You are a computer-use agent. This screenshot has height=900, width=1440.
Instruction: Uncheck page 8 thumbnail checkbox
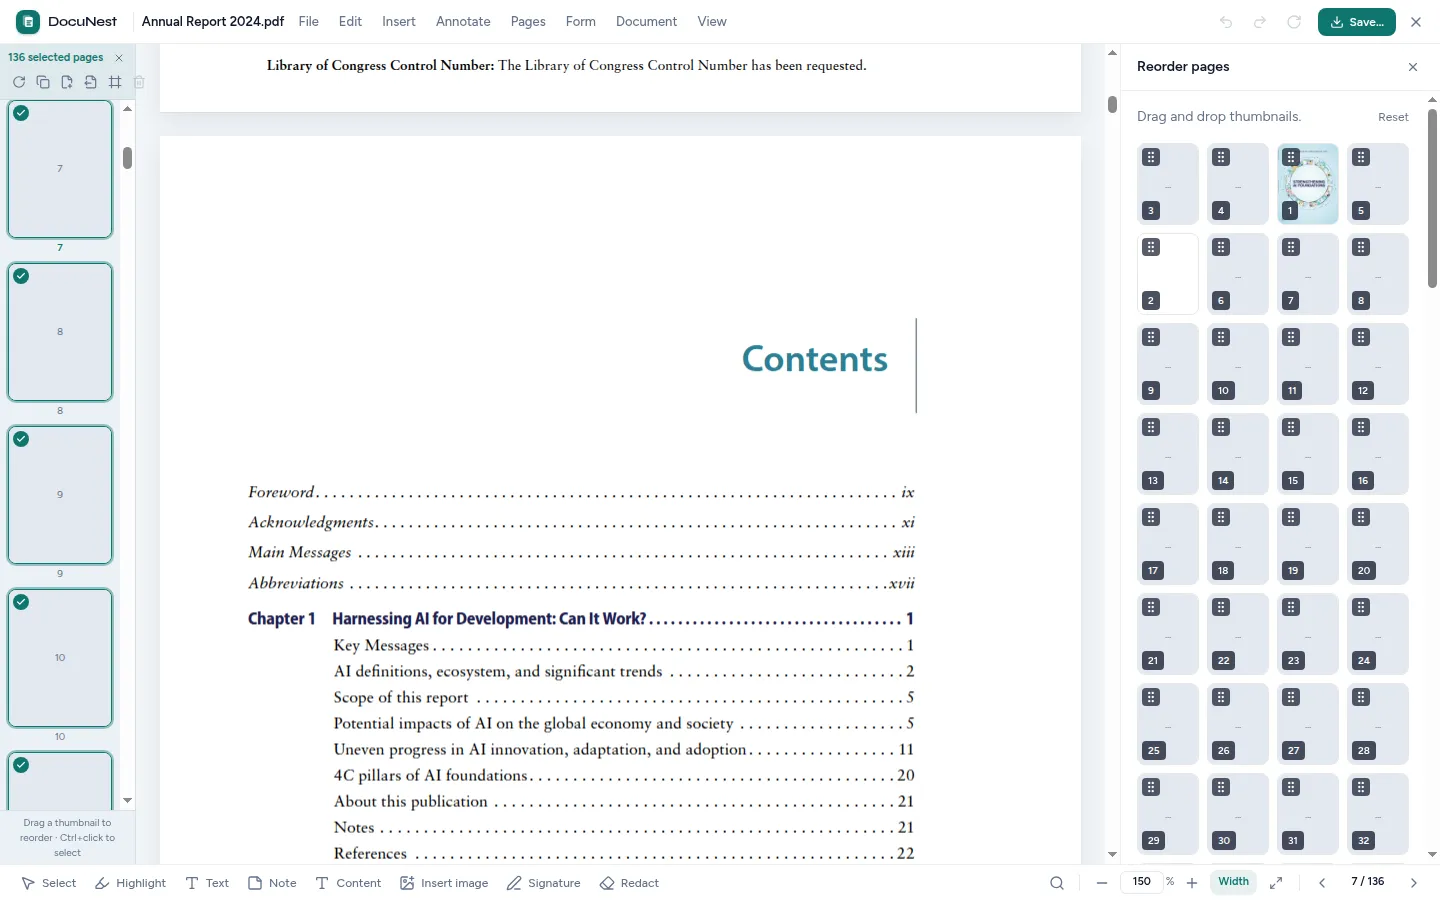(x=21, y=276)
